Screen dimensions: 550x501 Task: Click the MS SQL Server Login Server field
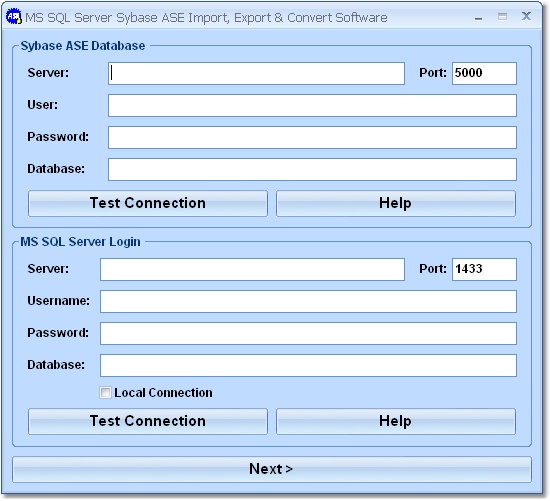[252, 269]
